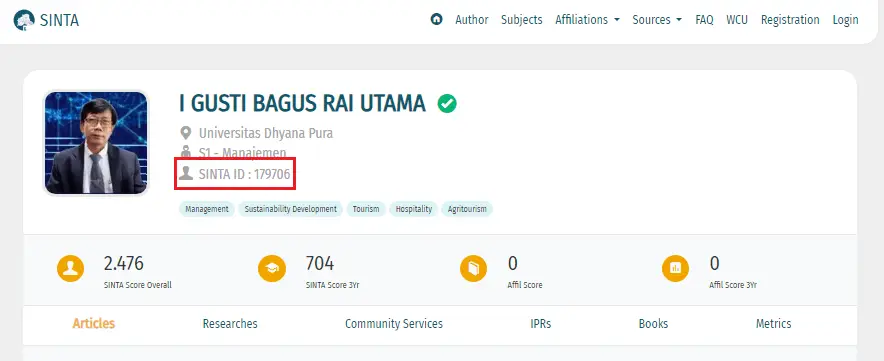Viewport: 884px width, 361px height.
Task: Click the SINTA brand name text
Action: (59, 20)
